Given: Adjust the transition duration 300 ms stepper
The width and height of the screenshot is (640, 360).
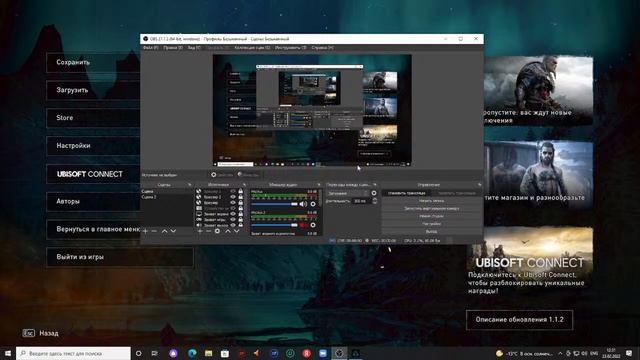Looking at the screenshot, I should [x=375, y=201].
